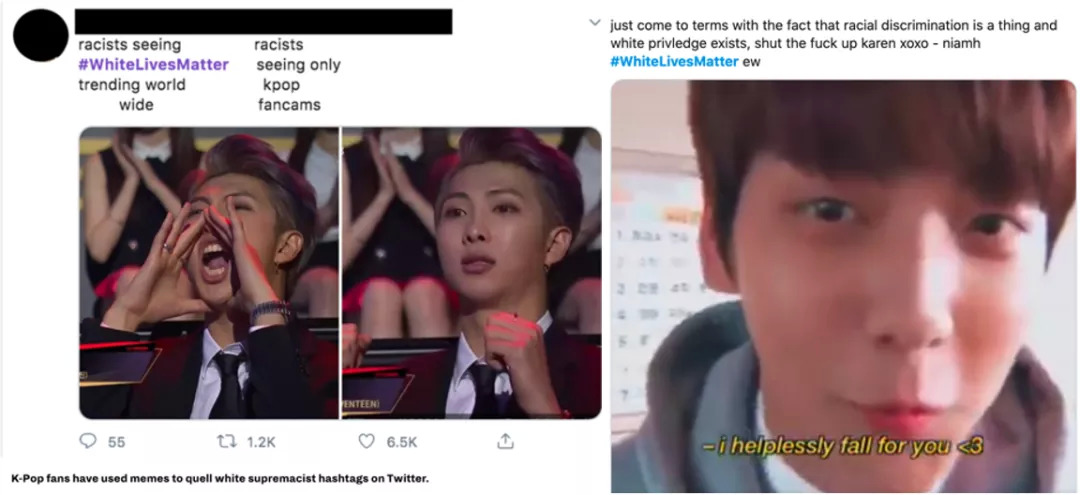Click the redacted username bar
This screenshot has width=1080, height=495.
pyautogui.click(x=263, y=21)
